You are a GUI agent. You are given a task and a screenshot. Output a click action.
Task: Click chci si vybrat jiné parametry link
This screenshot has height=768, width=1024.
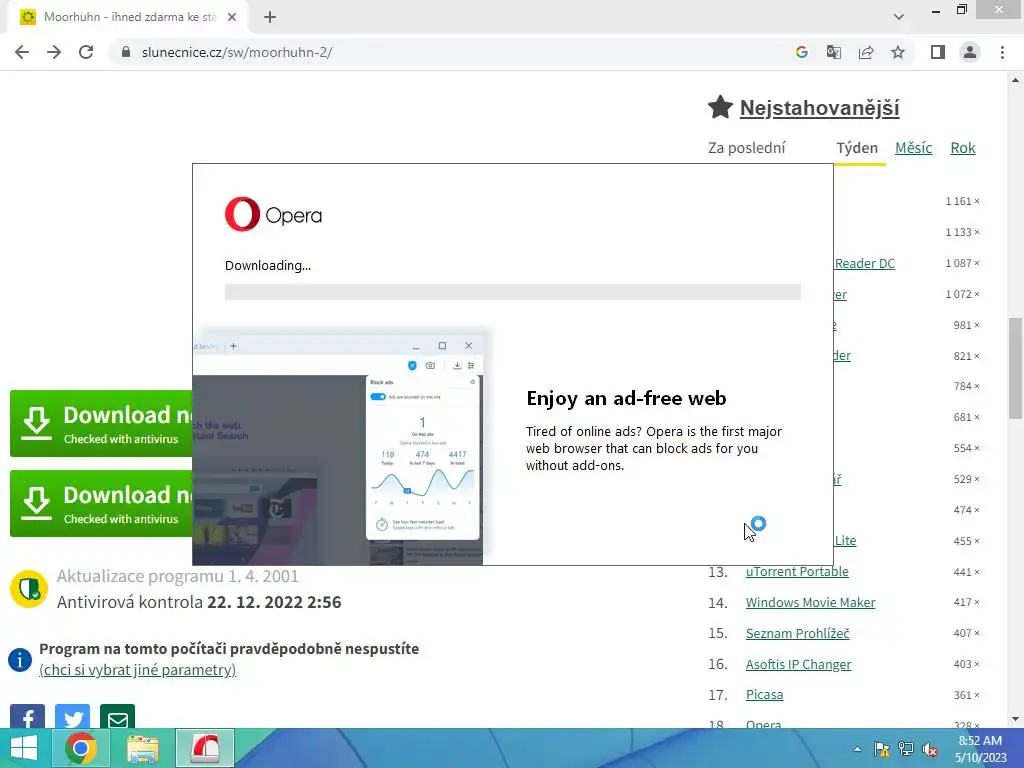coord(137,670)
